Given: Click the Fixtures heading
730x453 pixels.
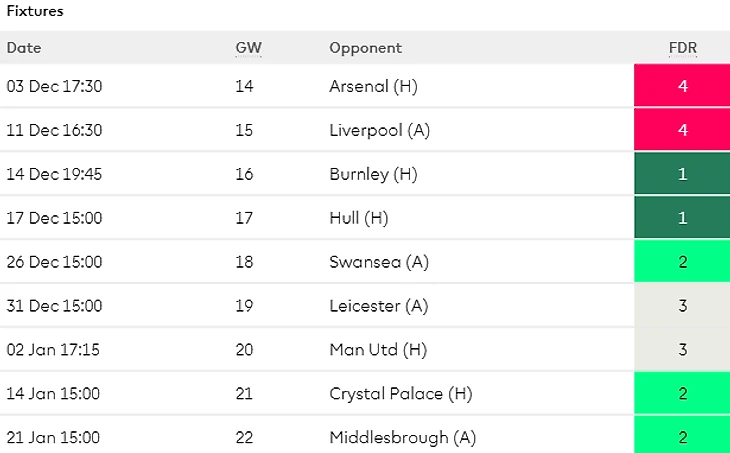Looking at the screenshot, I should (x=34, y=12).
